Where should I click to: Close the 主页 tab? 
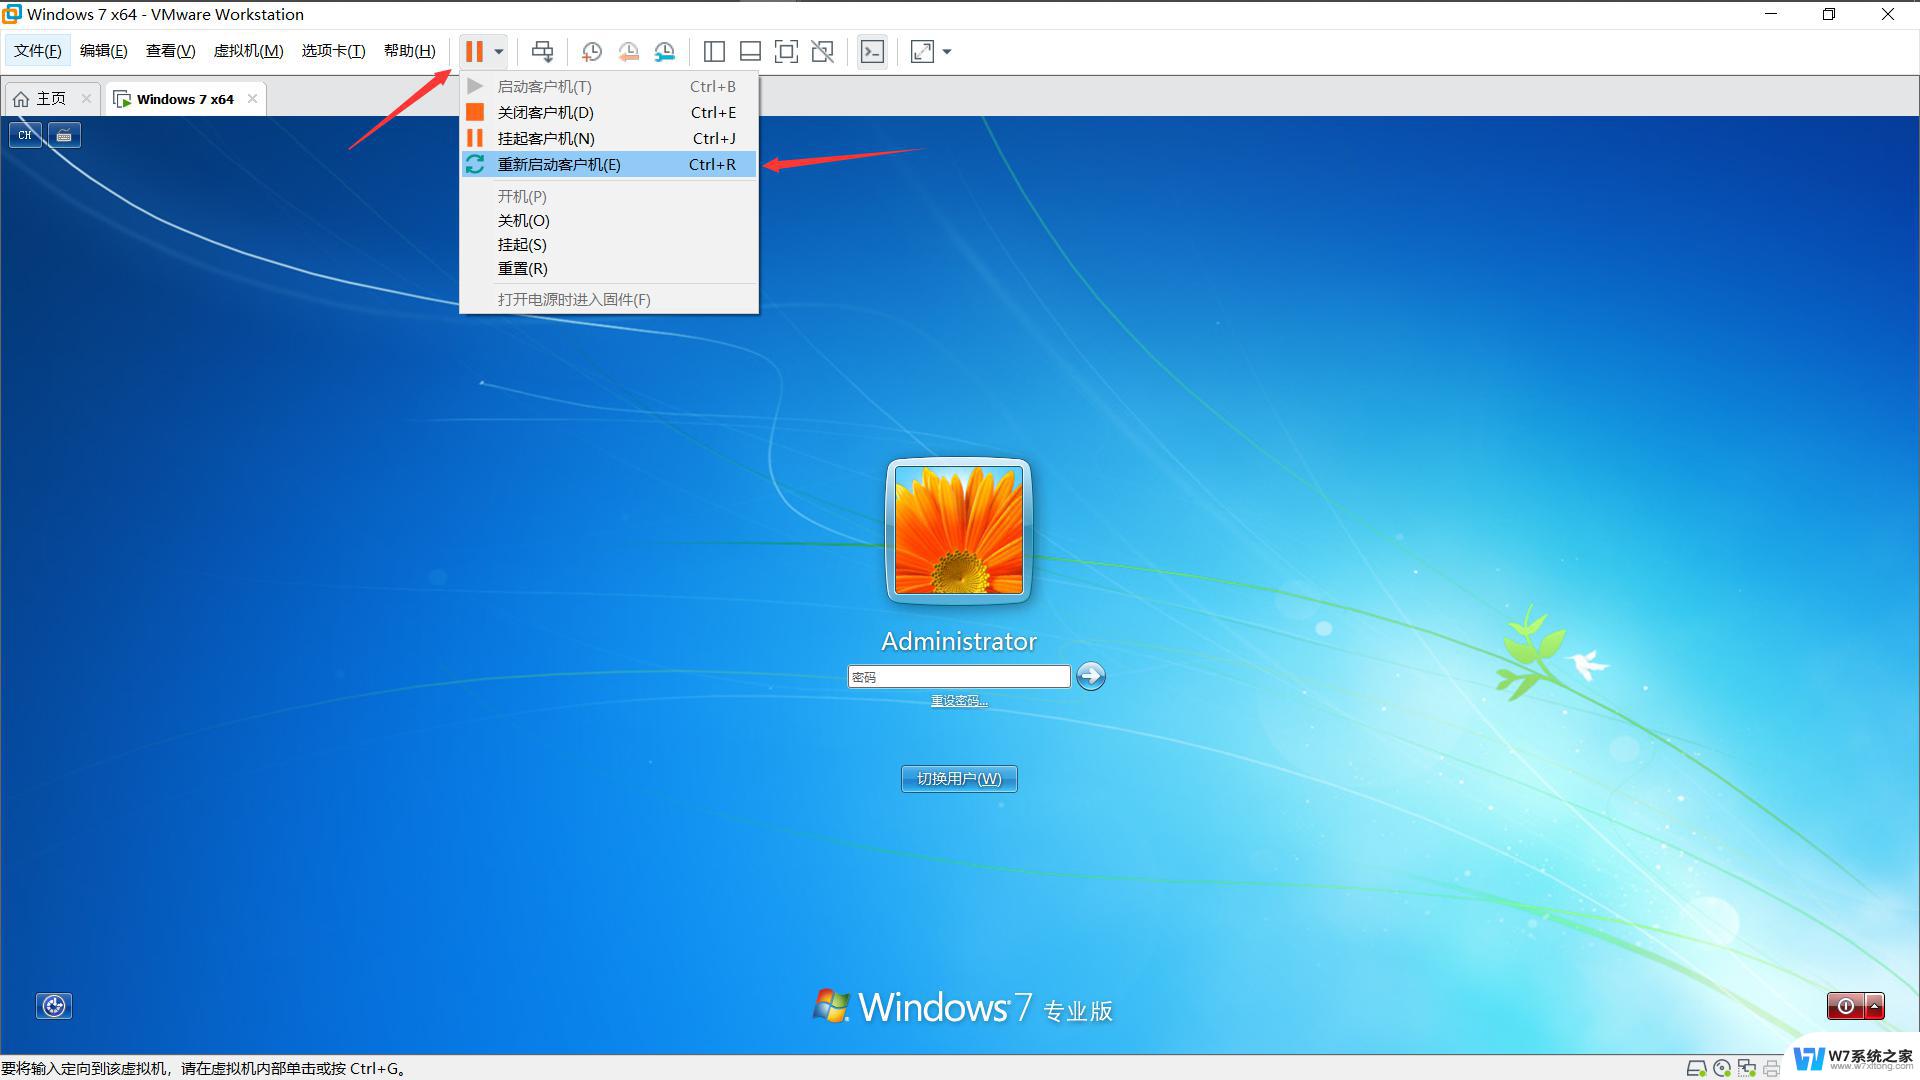(x=86, y=98)
